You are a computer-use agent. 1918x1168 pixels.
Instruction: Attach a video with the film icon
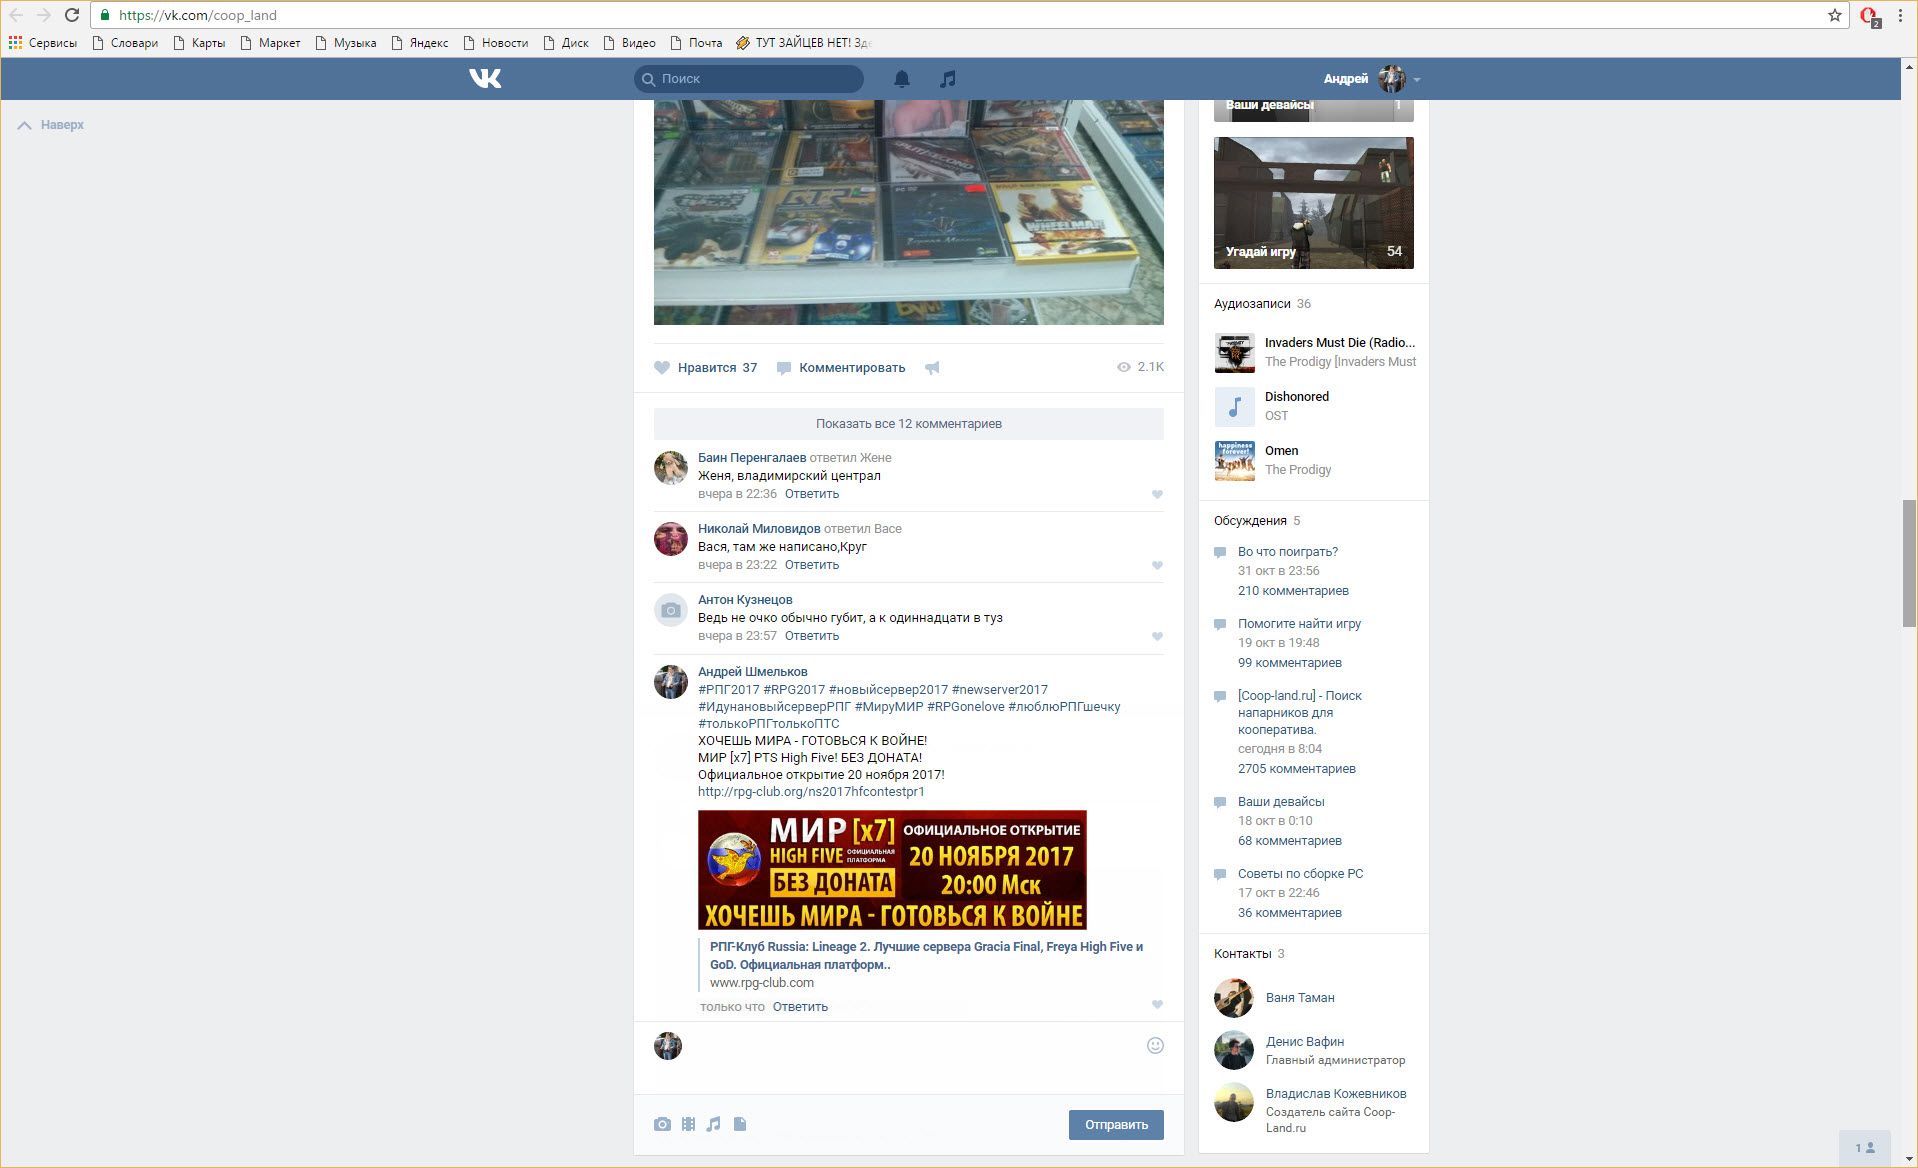pyautogui.click(x=688, y=1124)
